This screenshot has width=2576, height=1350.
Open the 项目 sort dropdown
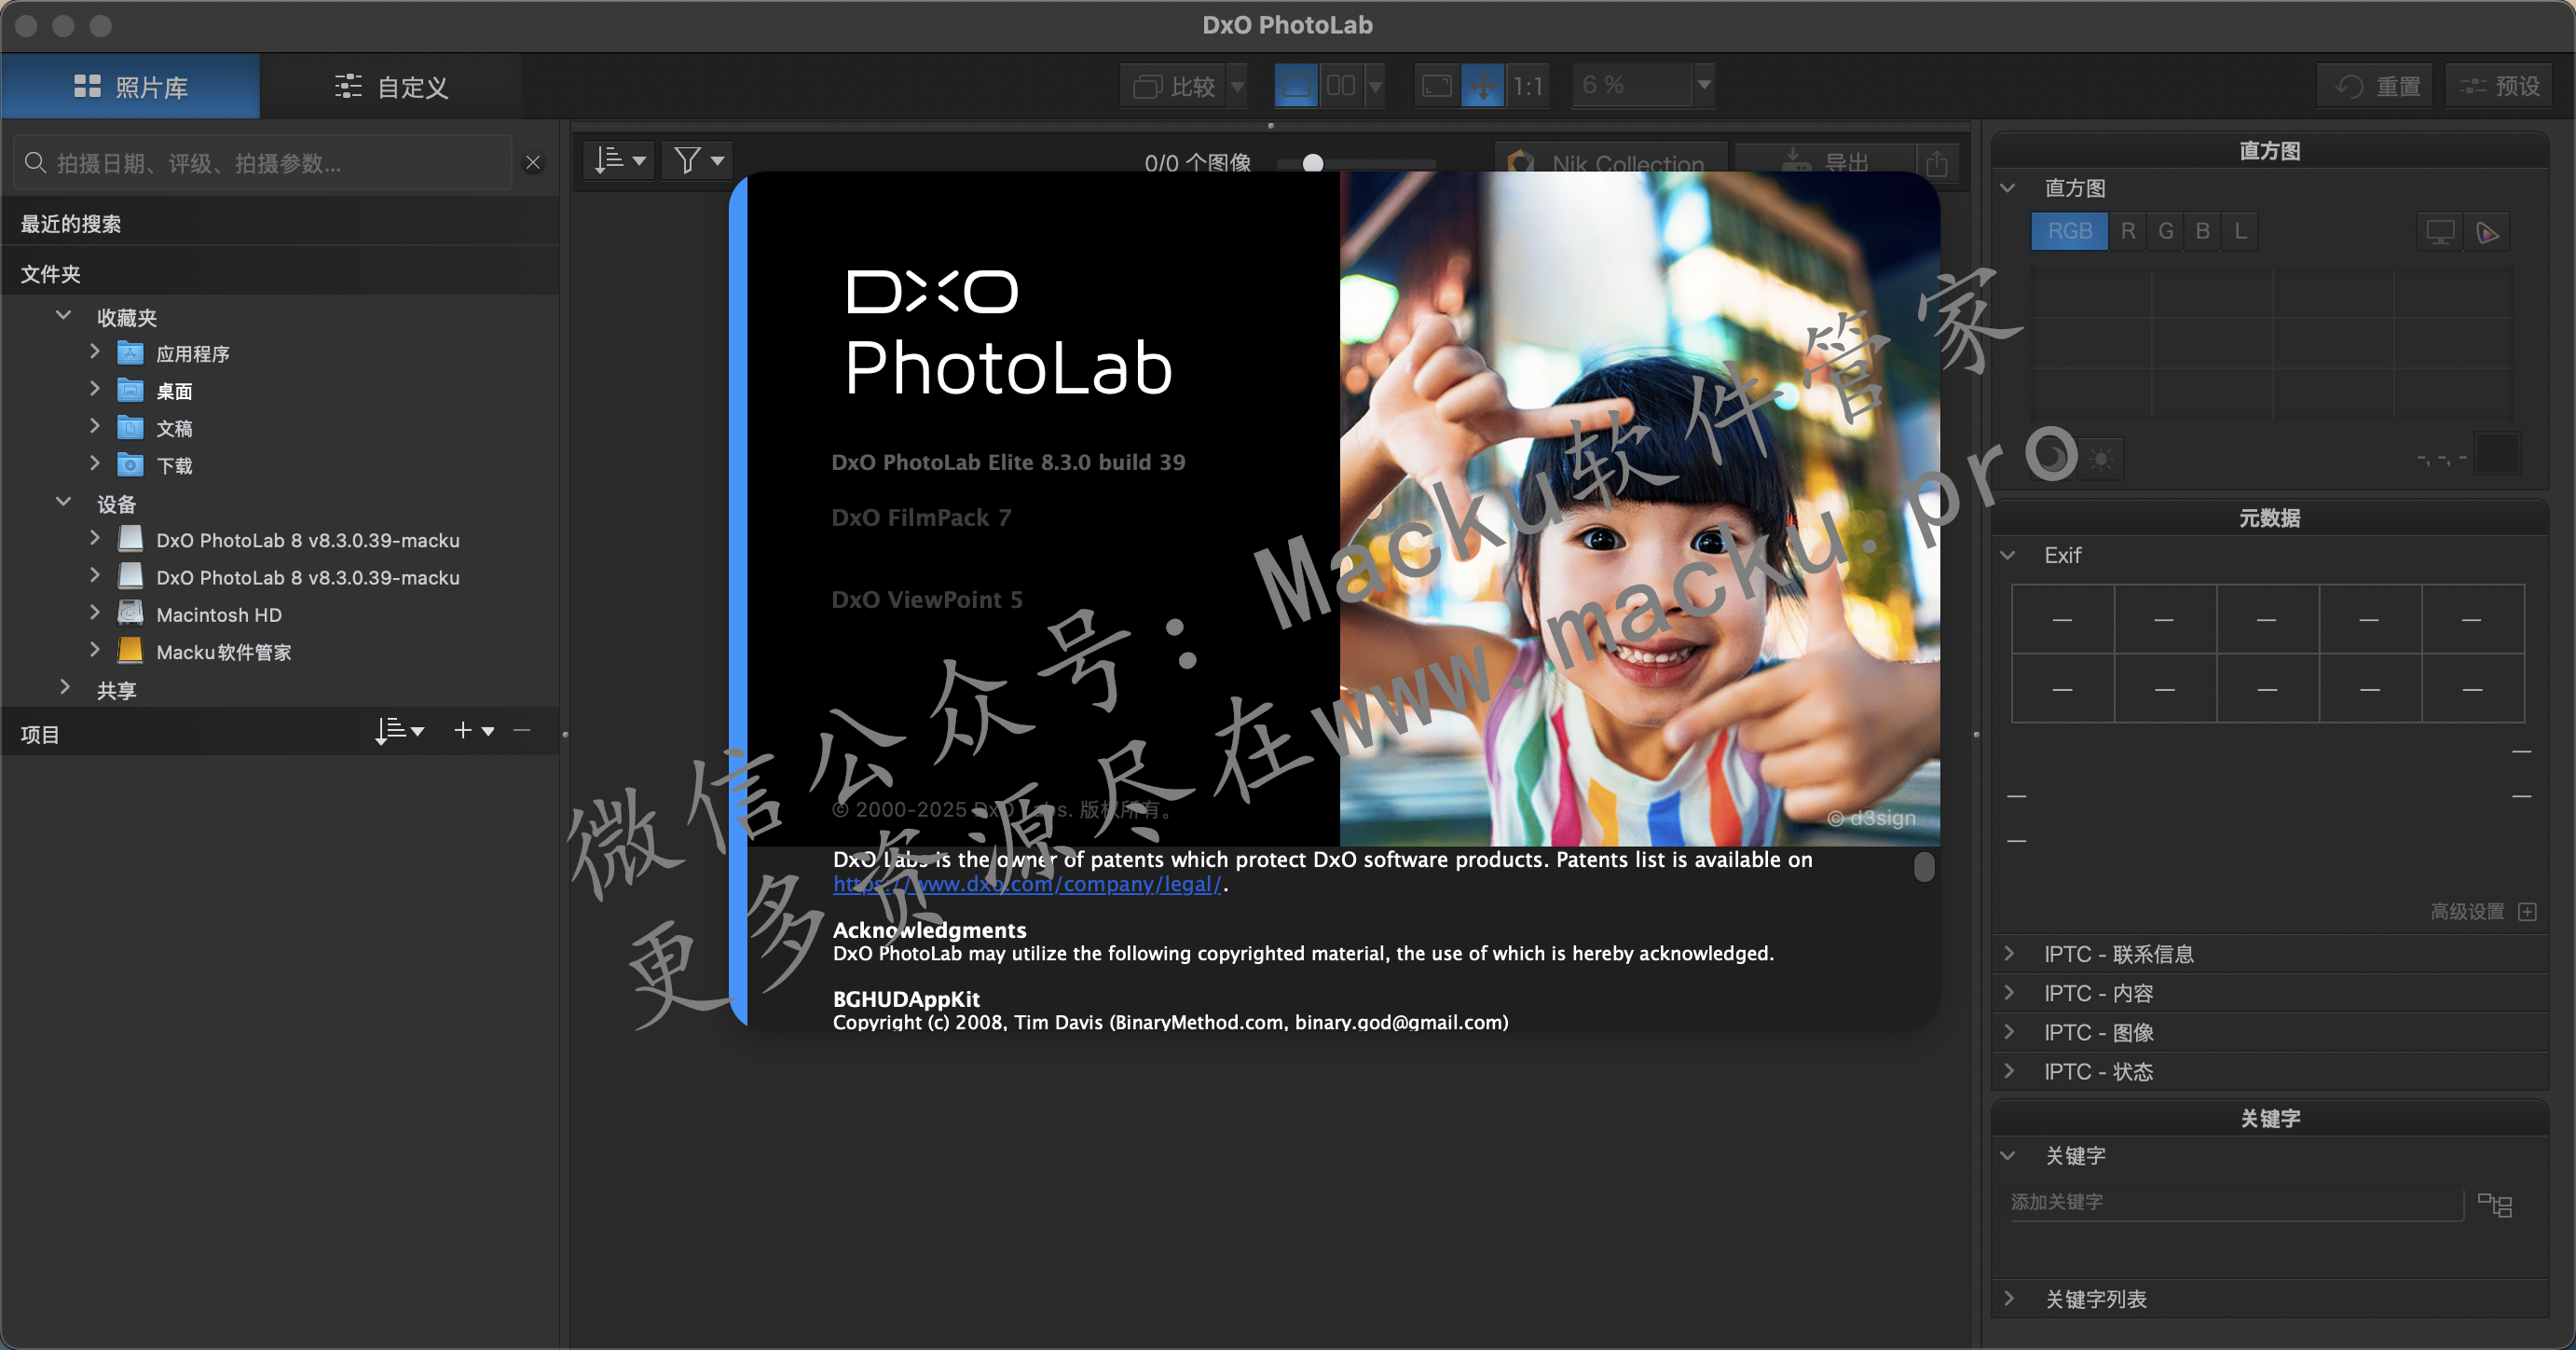(400, 731)
